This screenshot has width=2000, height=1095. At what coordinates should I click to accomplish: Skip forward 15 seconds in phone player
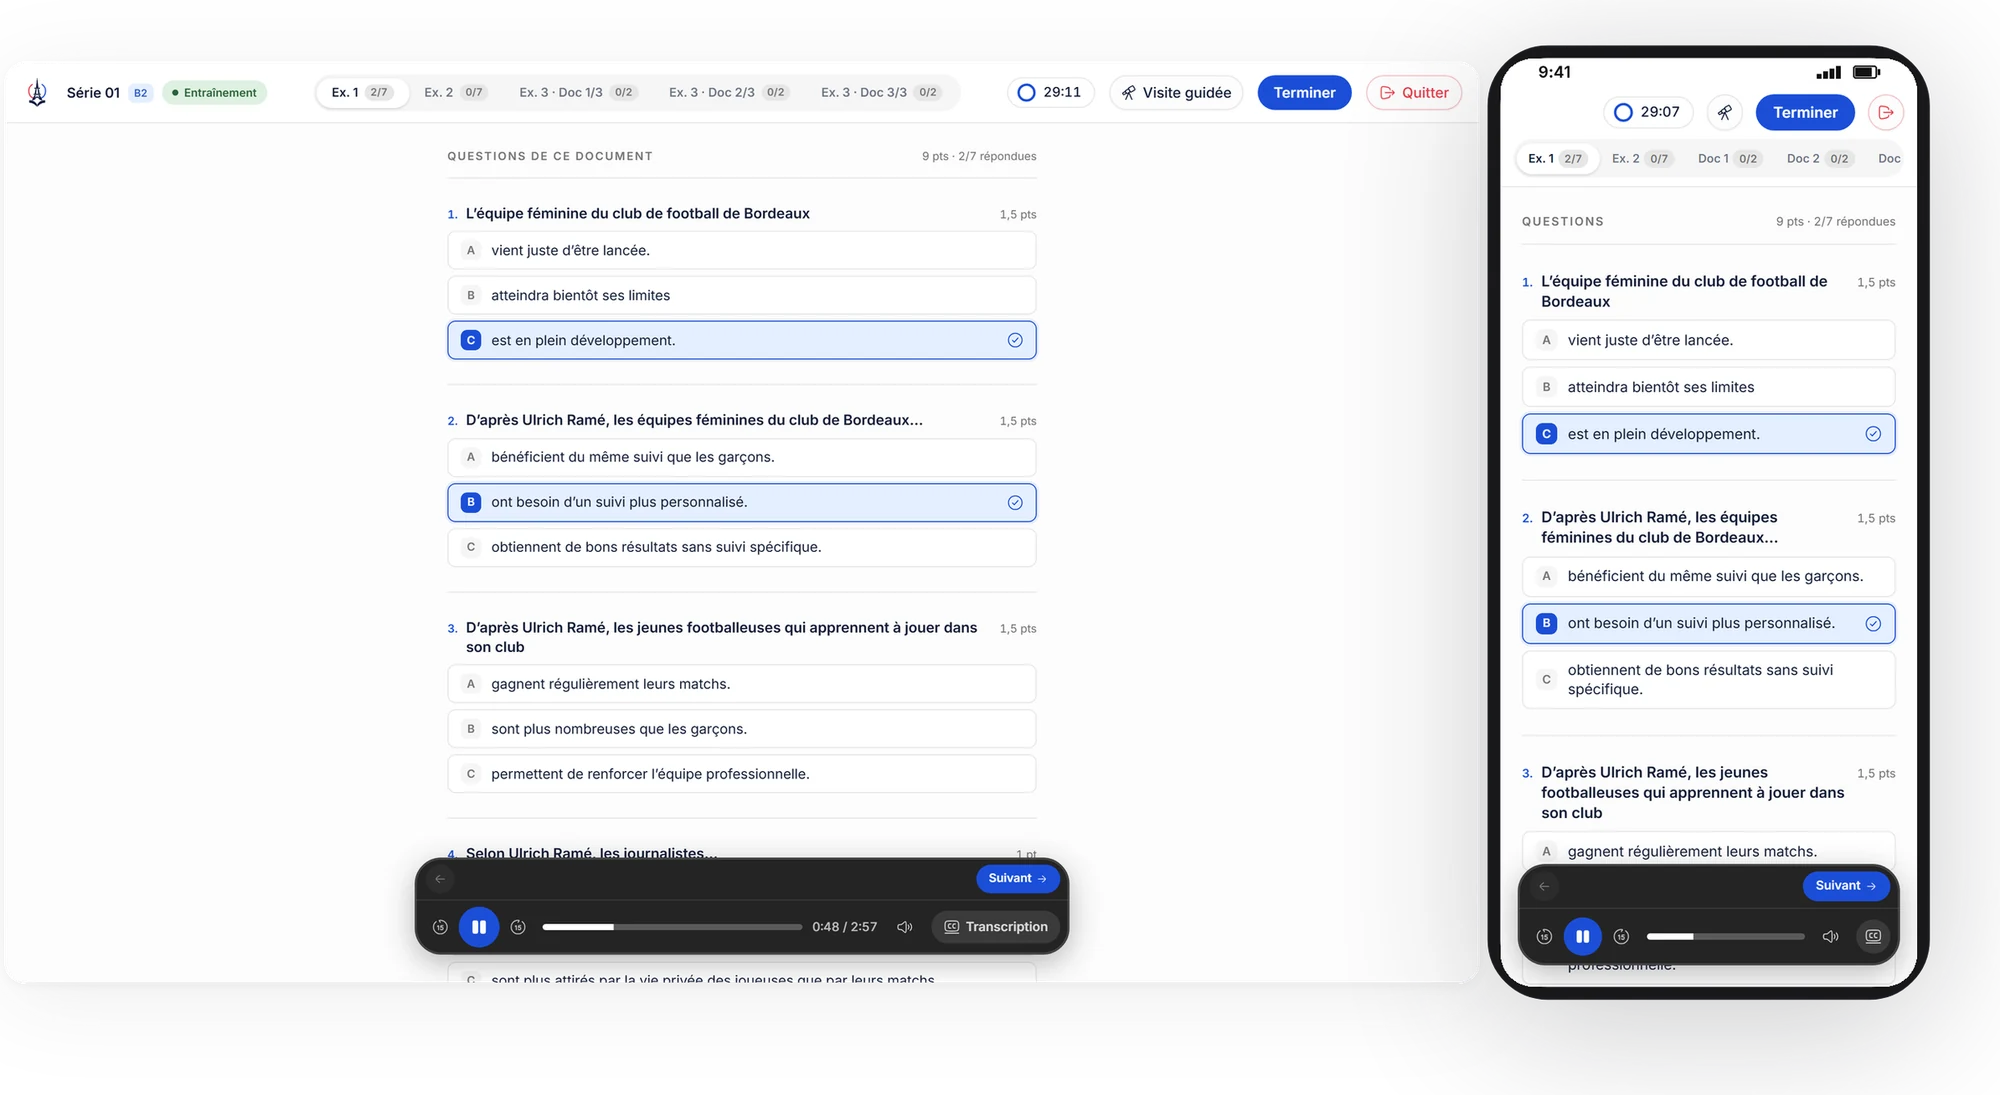(x=1621, y=936)
